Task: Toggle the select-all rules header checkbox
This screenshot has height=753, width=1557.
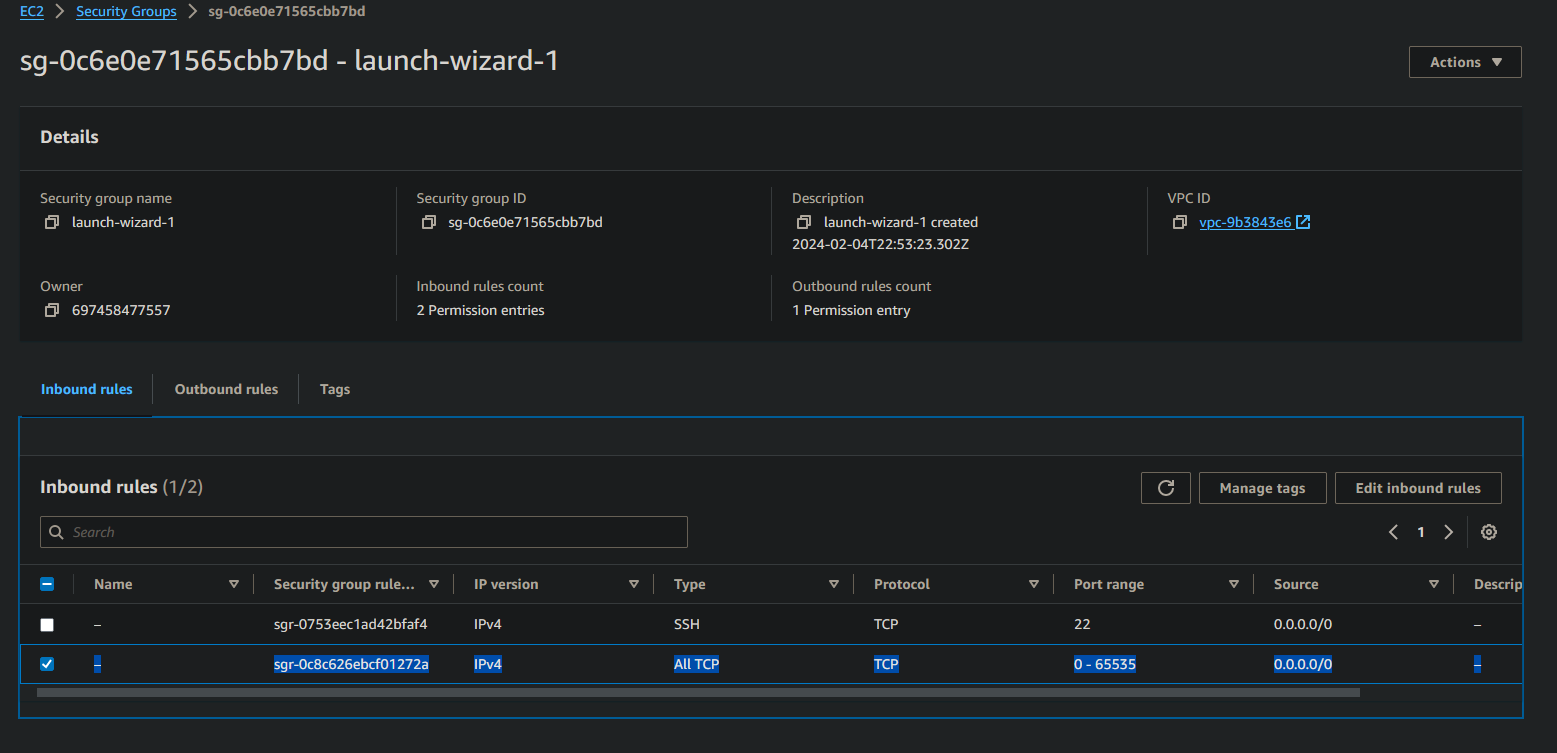Action: [47, 584]
